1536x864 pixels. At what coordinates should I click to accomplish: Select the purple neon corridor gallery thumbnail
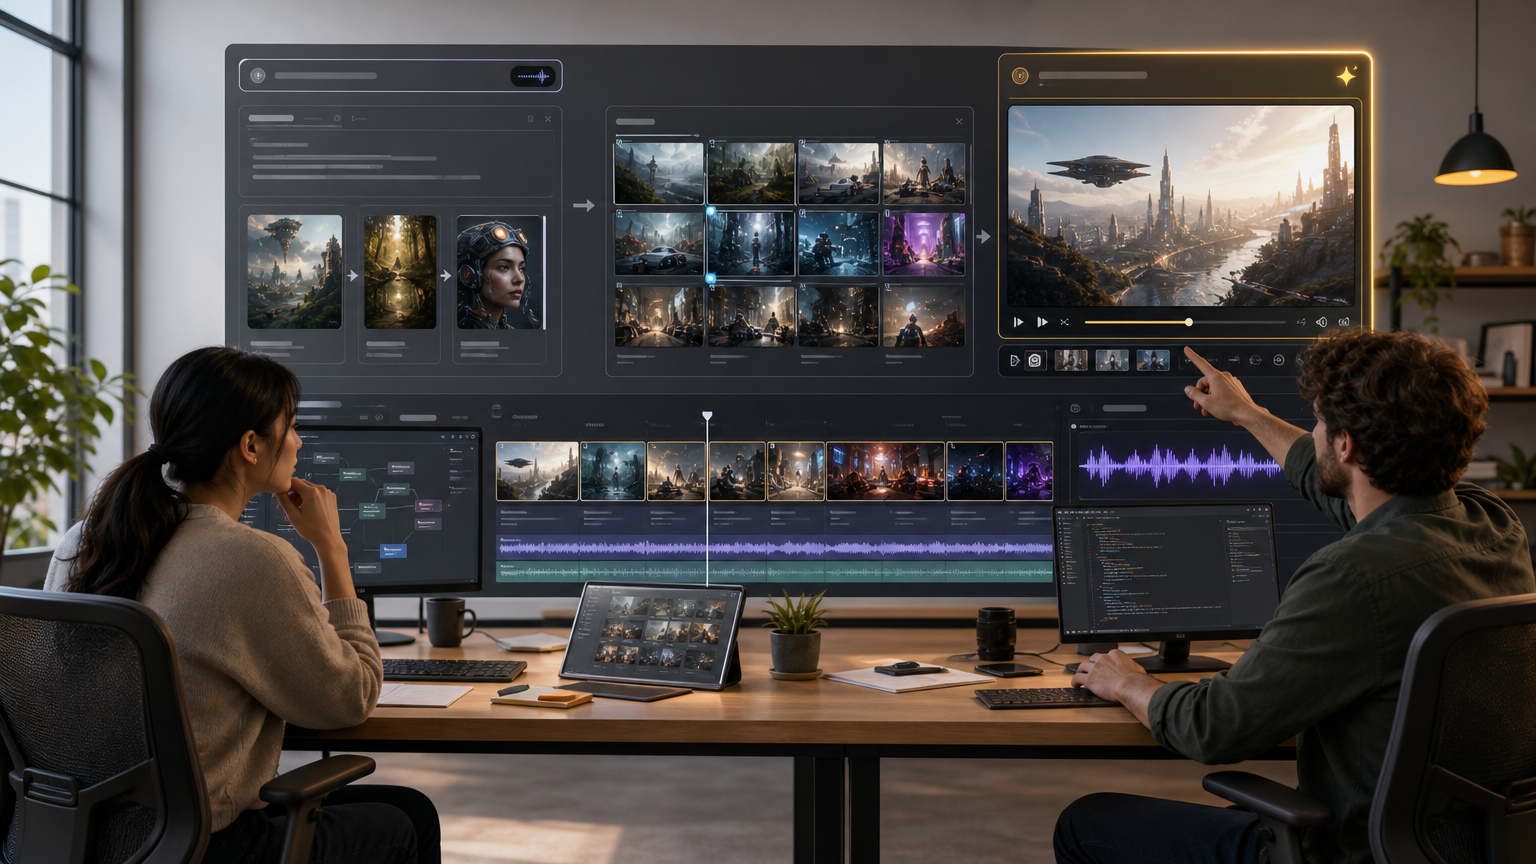click(x=925, y=243)
